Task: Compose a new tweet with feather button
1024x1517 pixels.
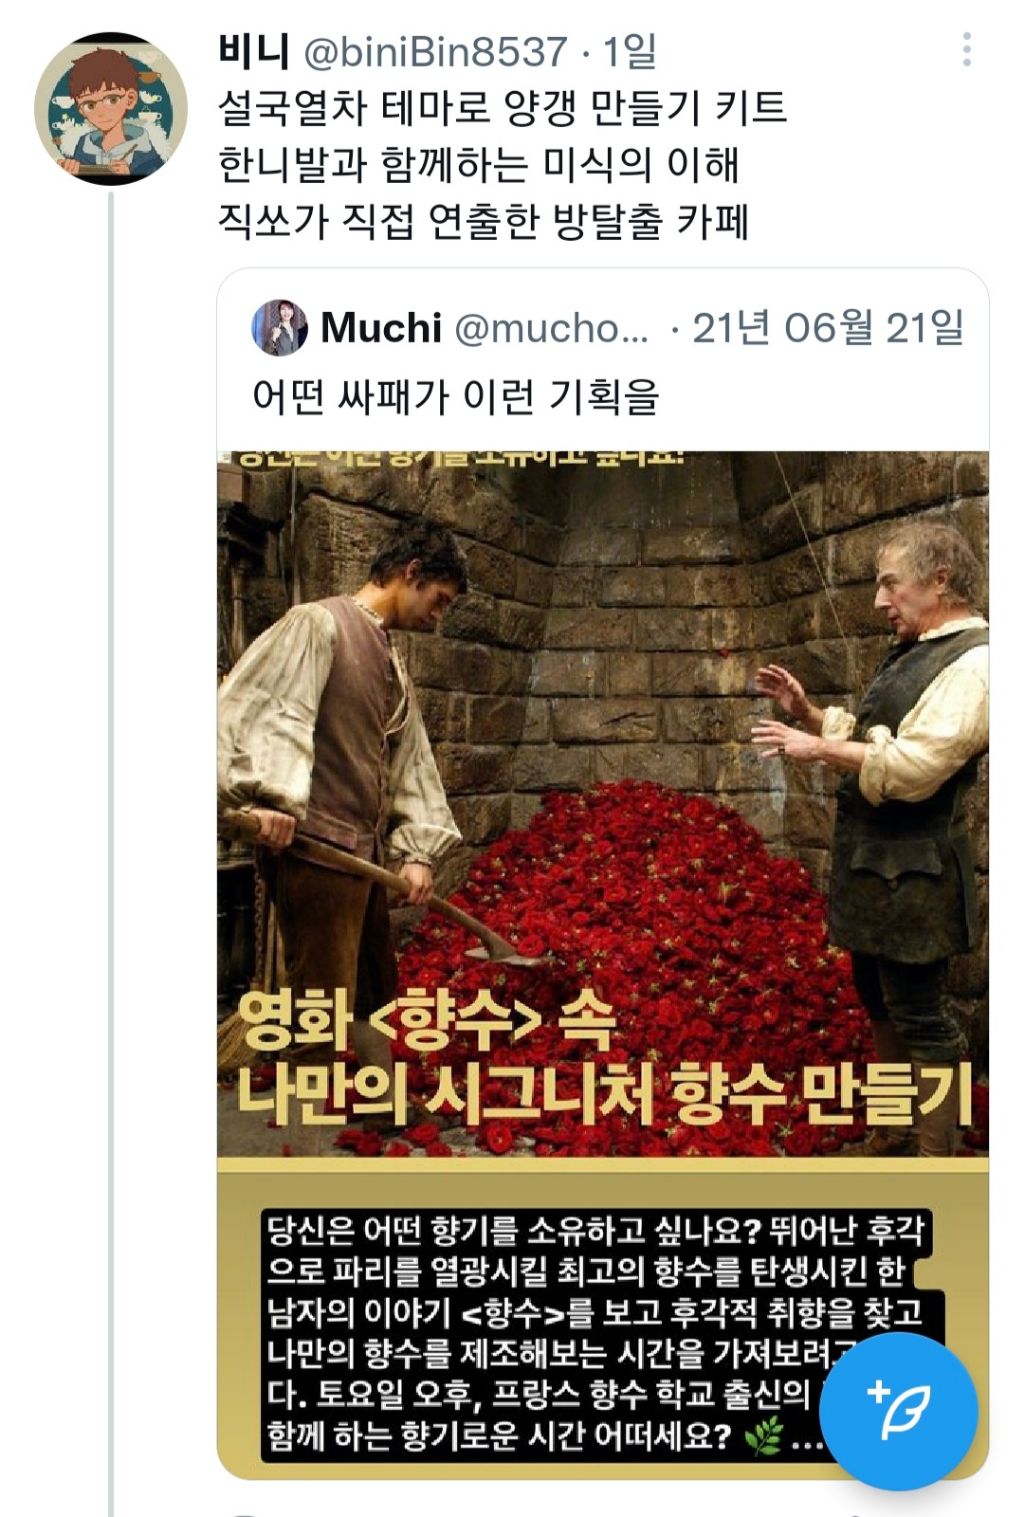Action: coord(897,1411)
